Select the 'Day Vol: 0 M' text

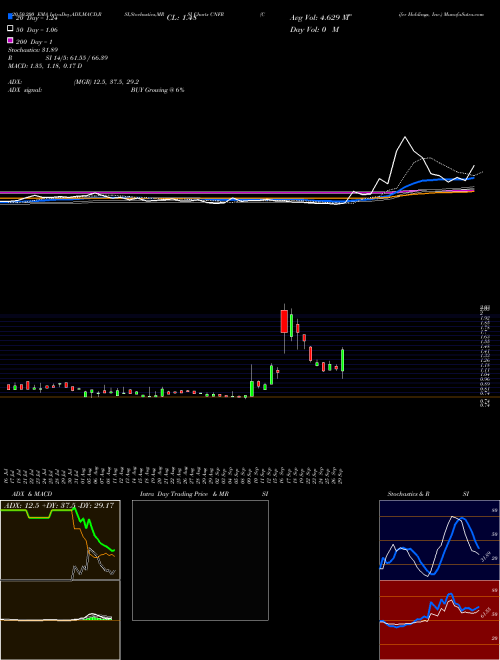coord(314,29)
